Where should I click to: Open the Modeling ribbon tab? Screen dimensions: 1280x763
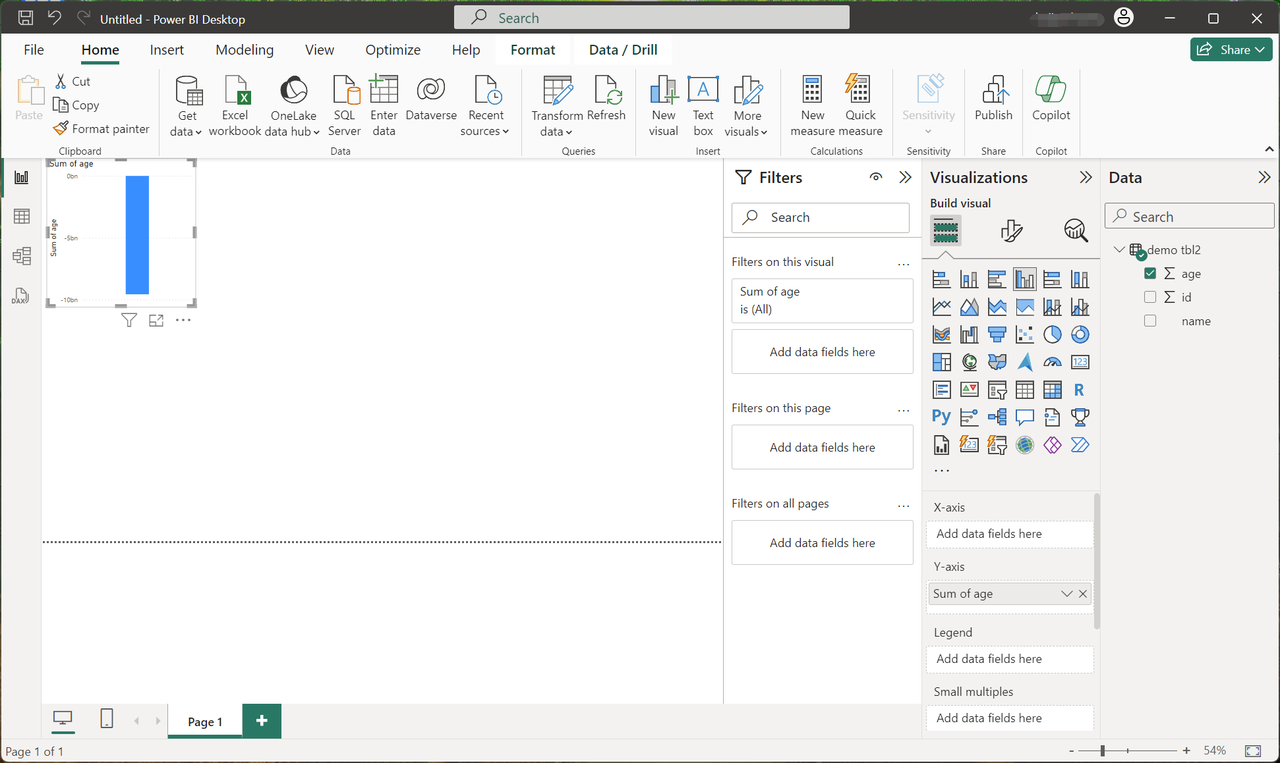[244, 50]
